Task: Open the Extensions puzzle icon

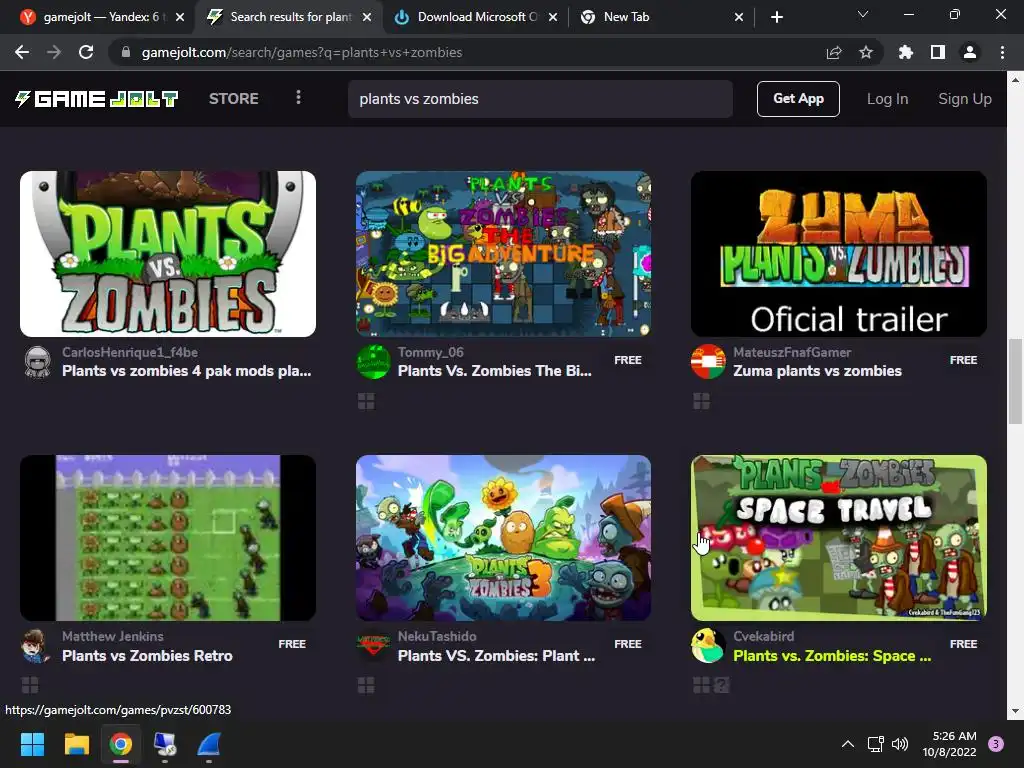Action: pyautogui.click(x=905, y=52)
